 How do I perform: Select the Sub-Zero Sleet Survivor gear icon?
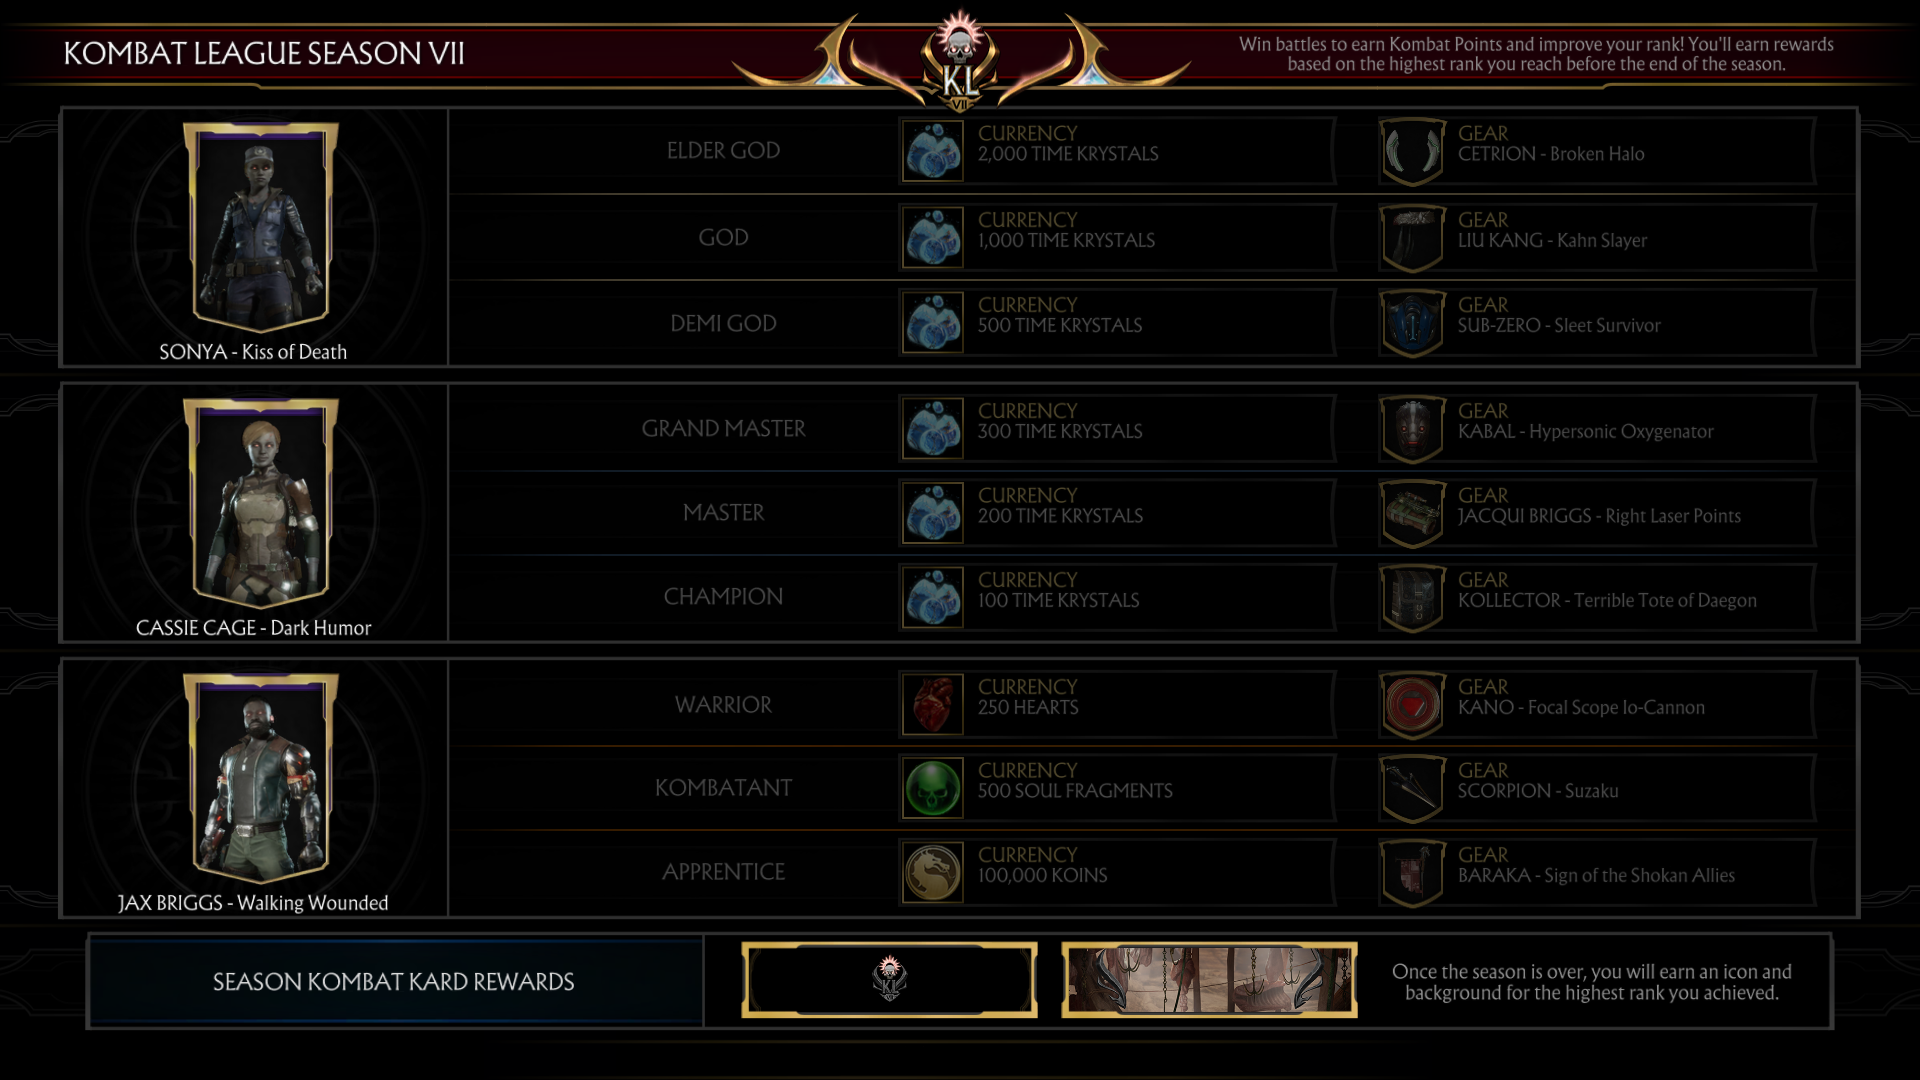coord(1412,323)
